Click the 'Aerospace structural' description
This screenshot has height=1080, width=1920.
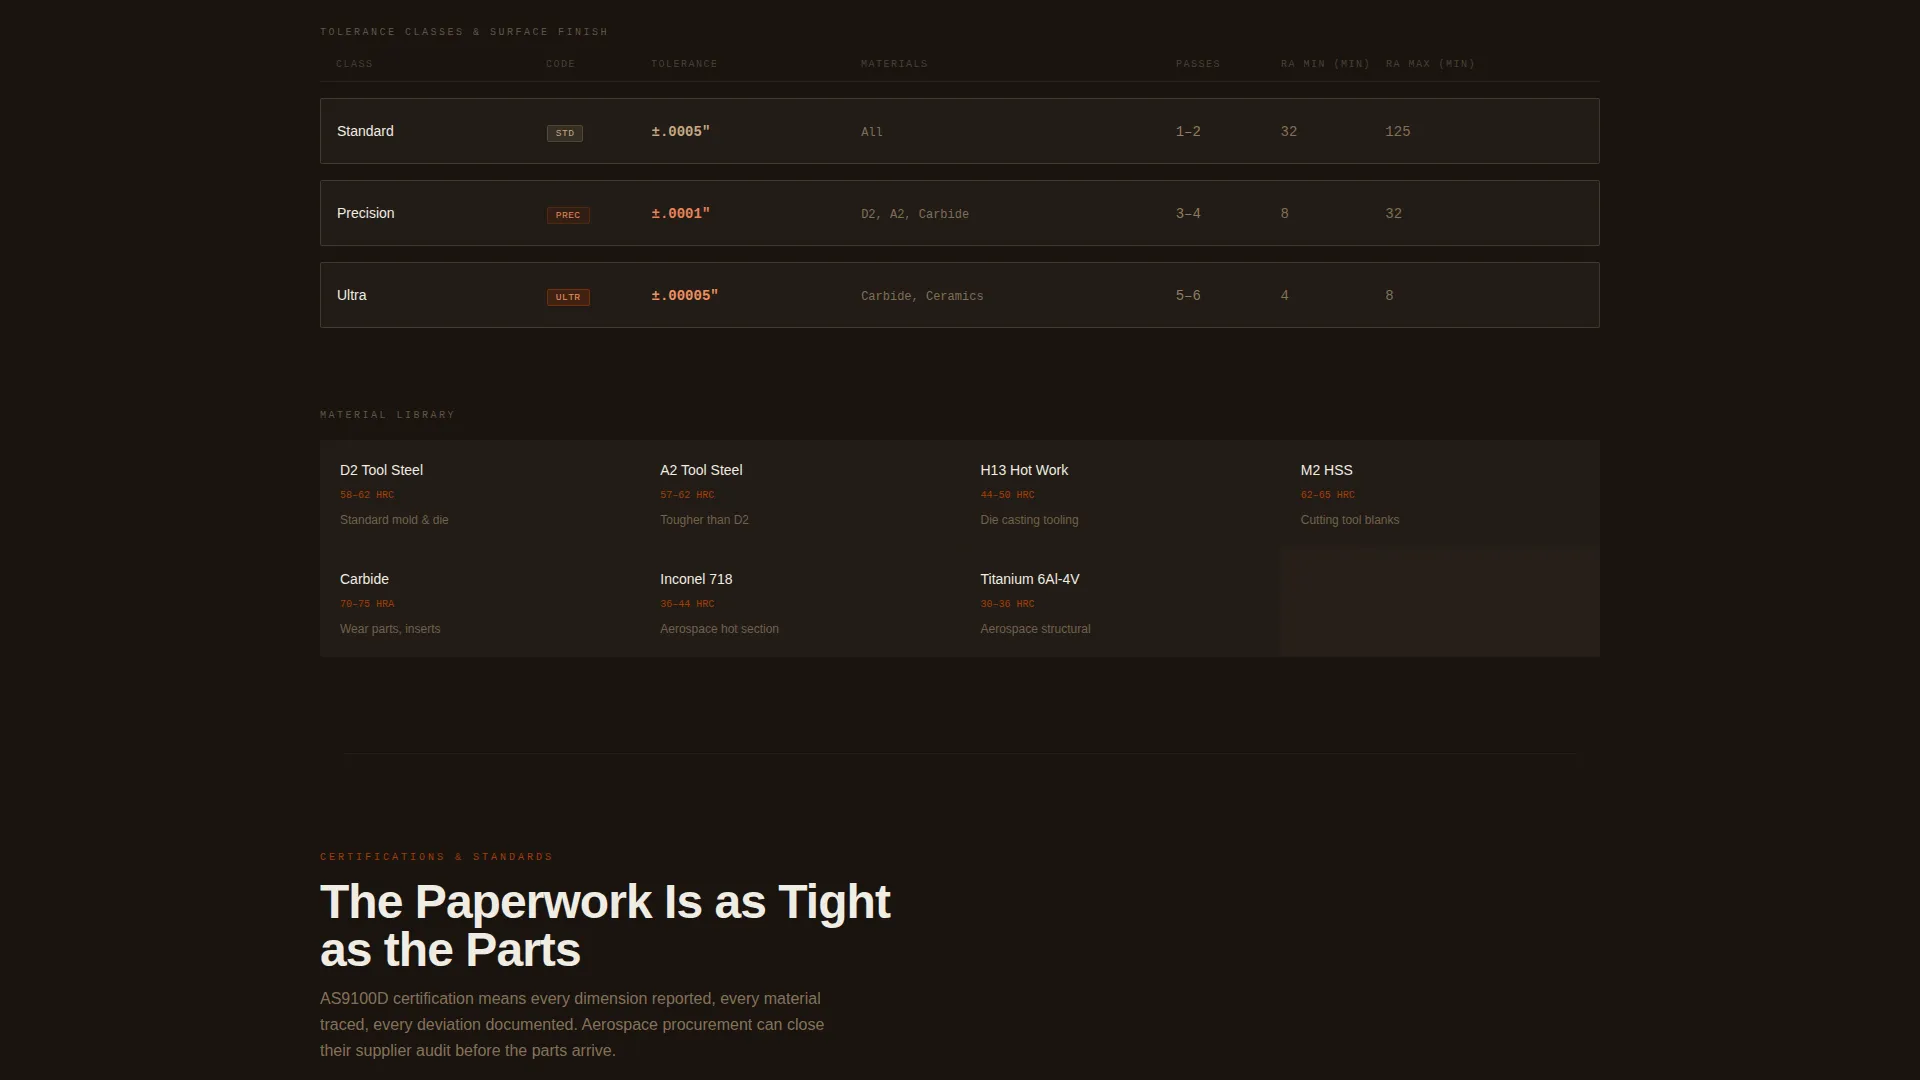point(1035,629)
